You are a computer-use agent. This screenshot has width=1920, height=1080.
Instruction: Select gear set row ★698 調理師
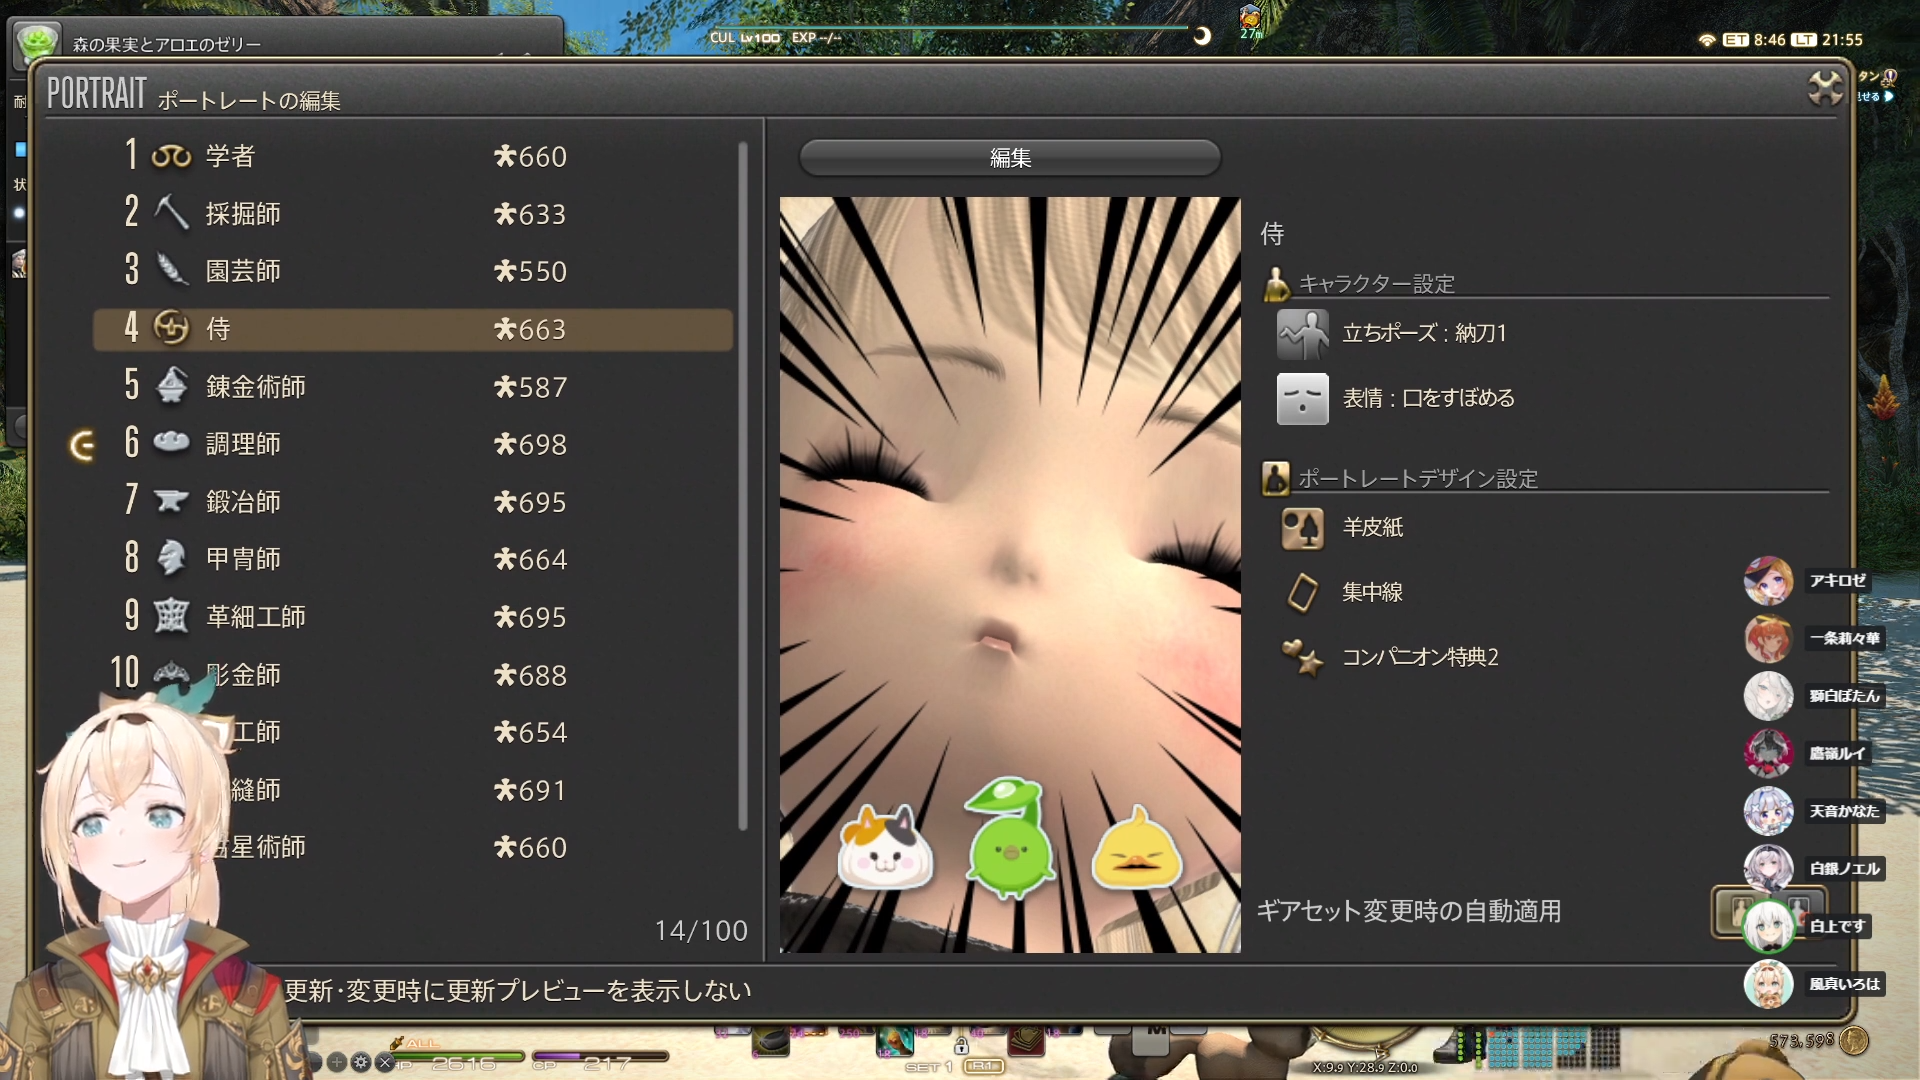413,443
